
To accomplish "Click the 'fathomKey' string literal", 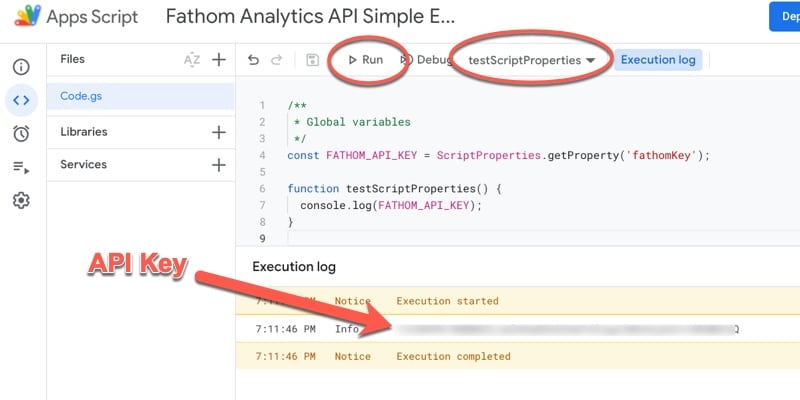I will click(x=664, y=155).
